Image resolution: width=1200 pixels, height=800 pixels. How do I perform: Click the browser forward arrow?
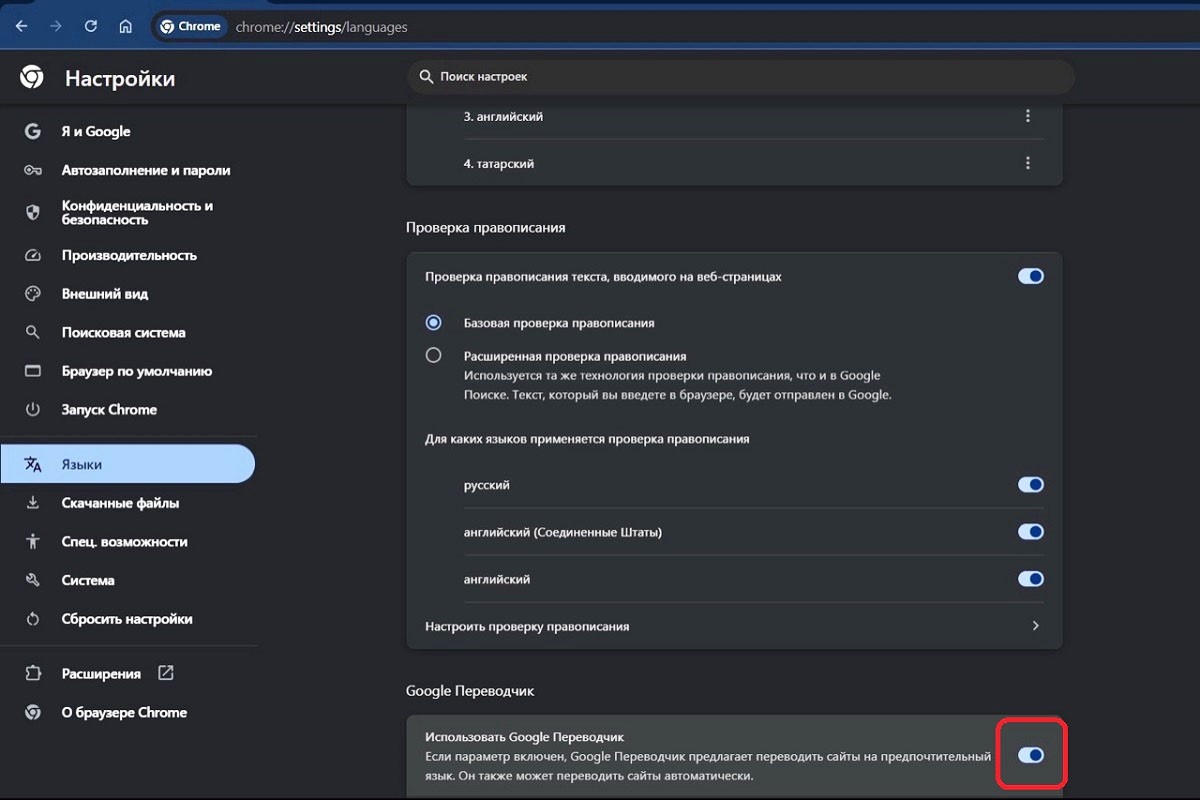(x=56, y=27)
